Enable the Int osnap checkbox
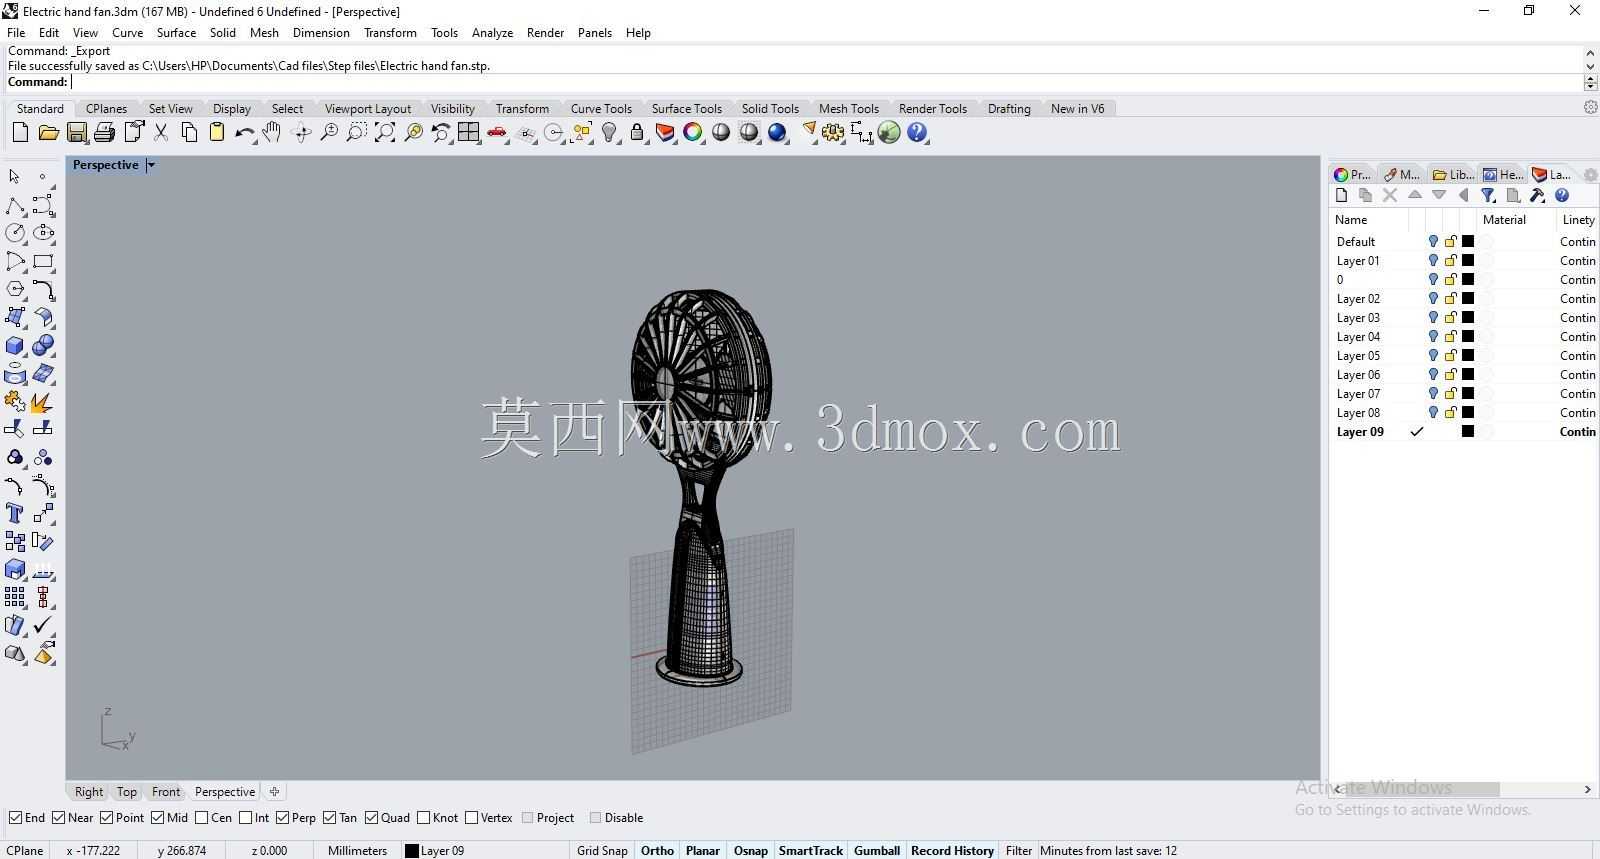The image size is (1600, 859). pos(245,818)
